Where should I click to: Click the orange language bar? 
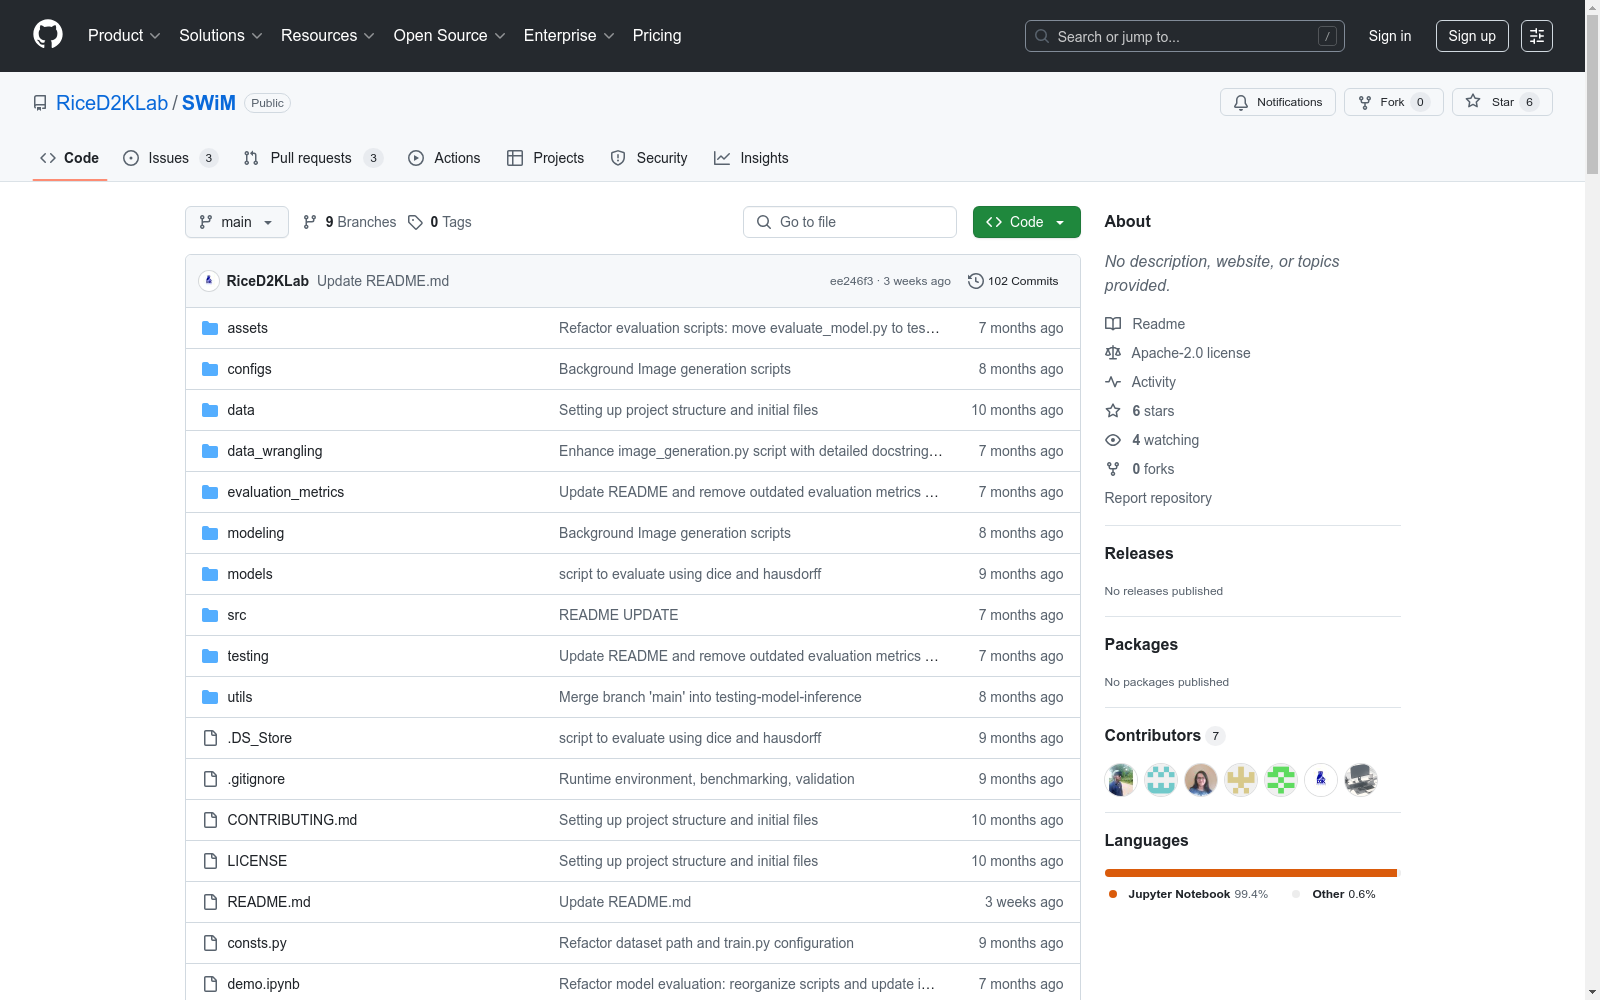tap(1251, 873)
